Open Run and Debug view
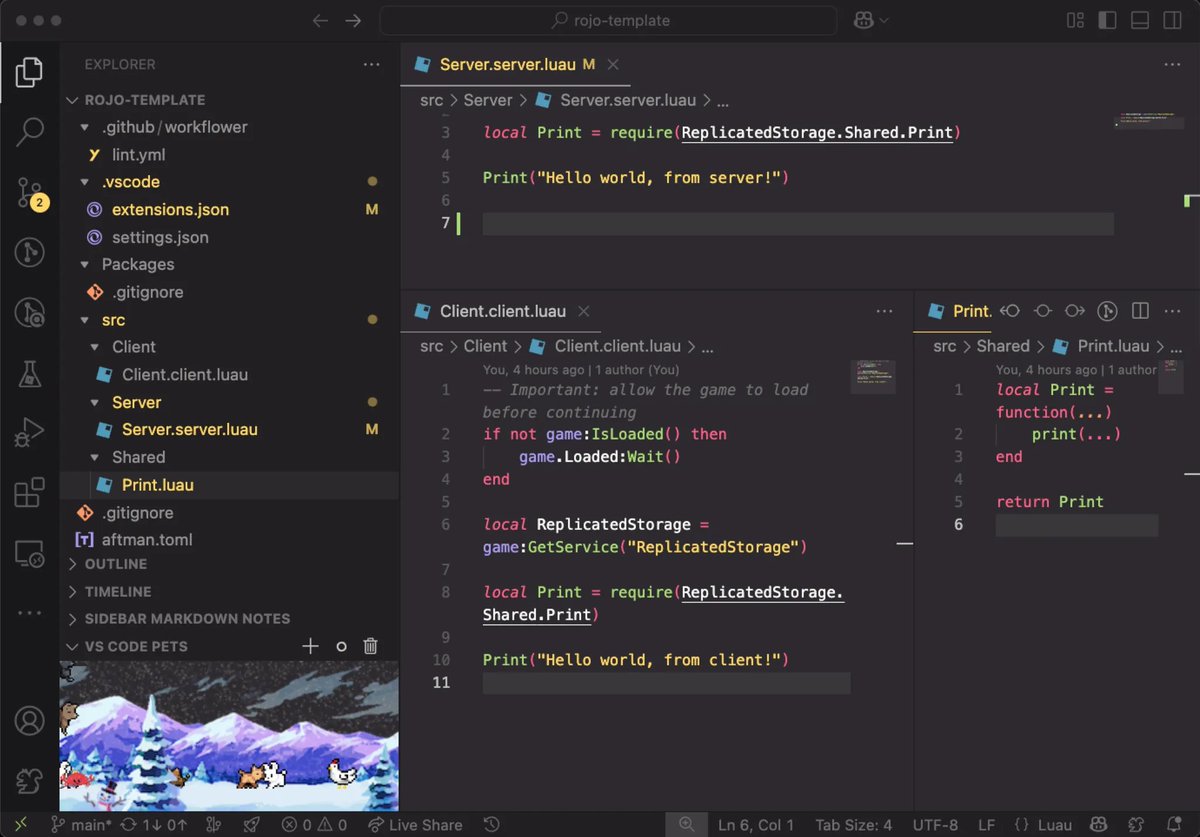This screenshot has height=837, width=1200. [30, 433]
